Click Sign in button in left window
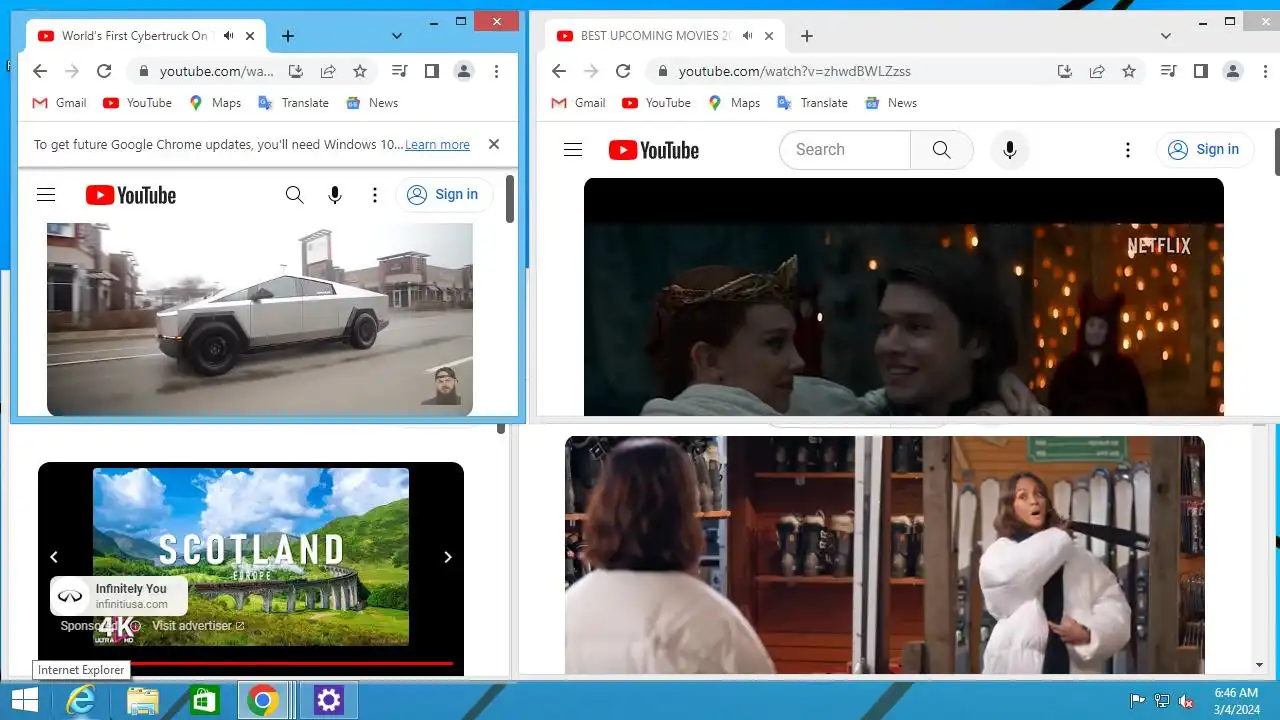This screenshot has height=720, width=1280. point(444,195)
